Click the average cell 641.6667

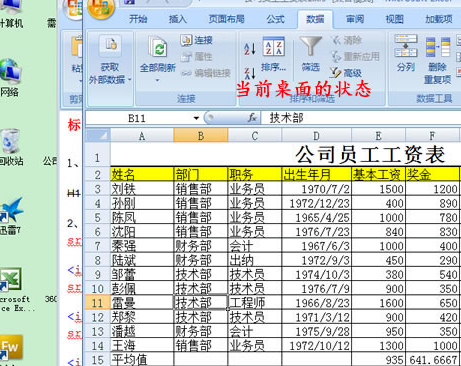coord(433,360)
